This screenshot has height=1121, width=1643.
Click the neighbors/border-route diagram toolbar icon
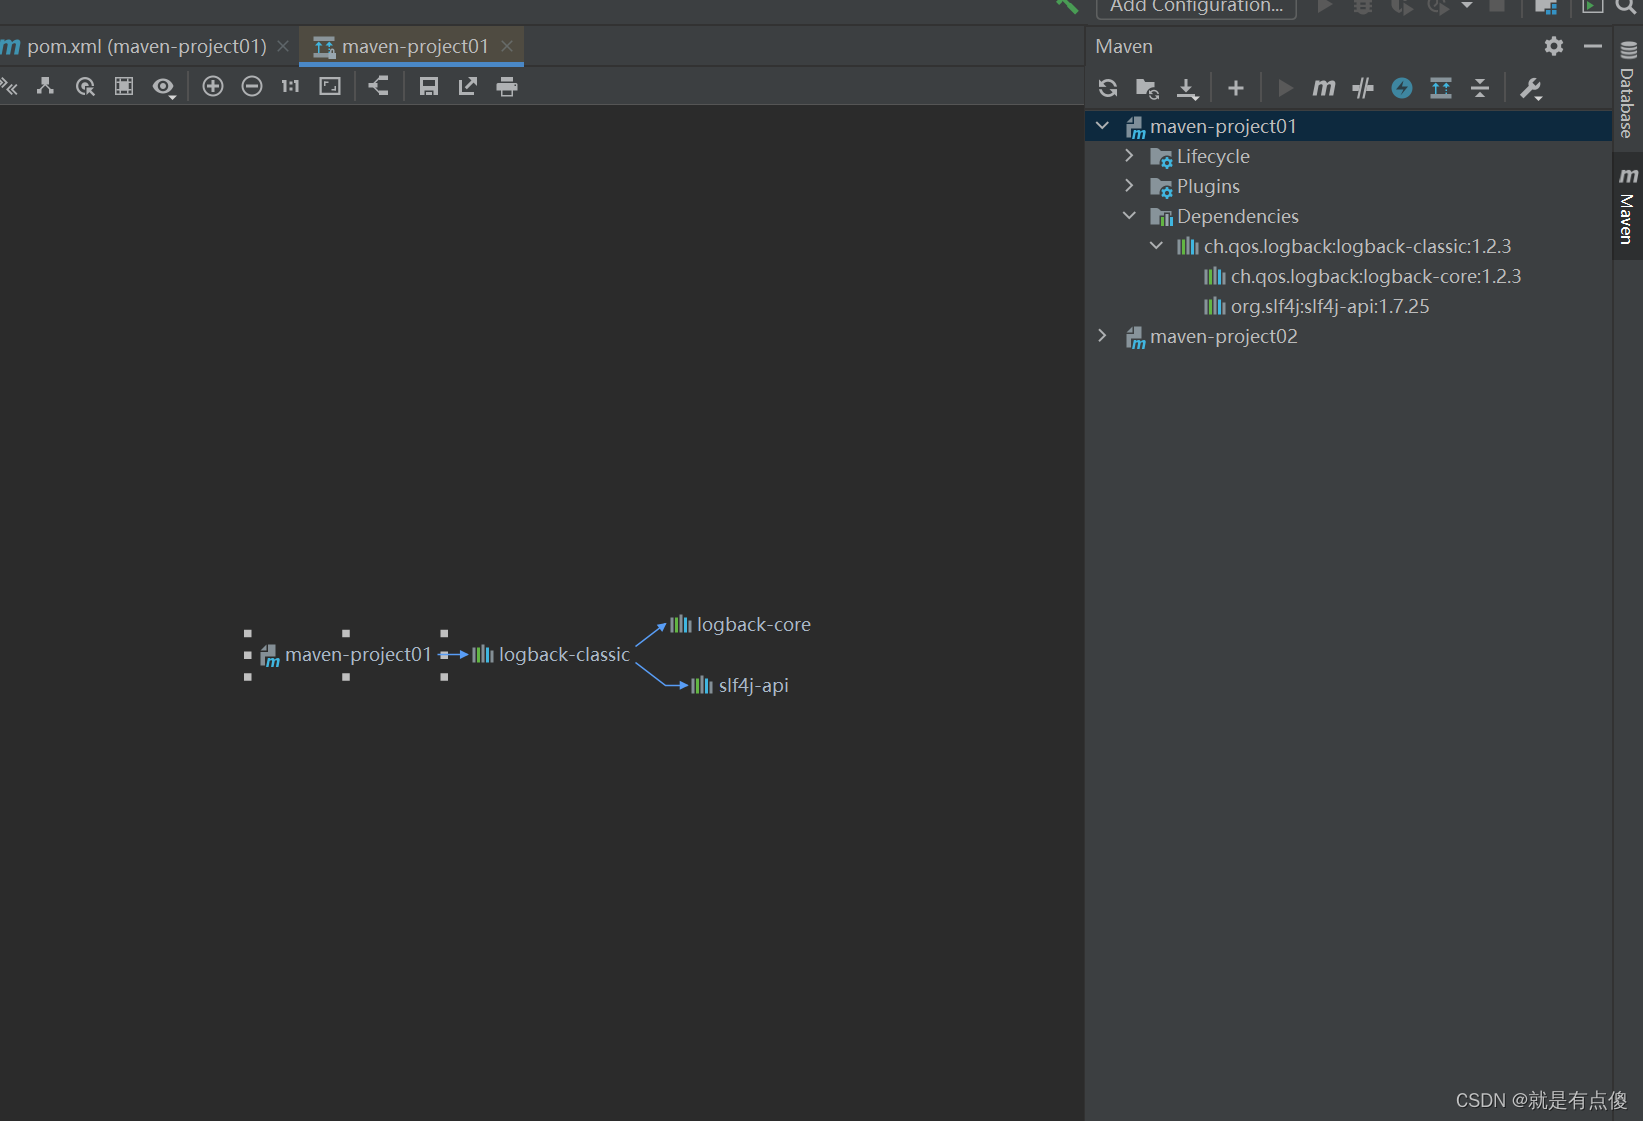[8, 87]
